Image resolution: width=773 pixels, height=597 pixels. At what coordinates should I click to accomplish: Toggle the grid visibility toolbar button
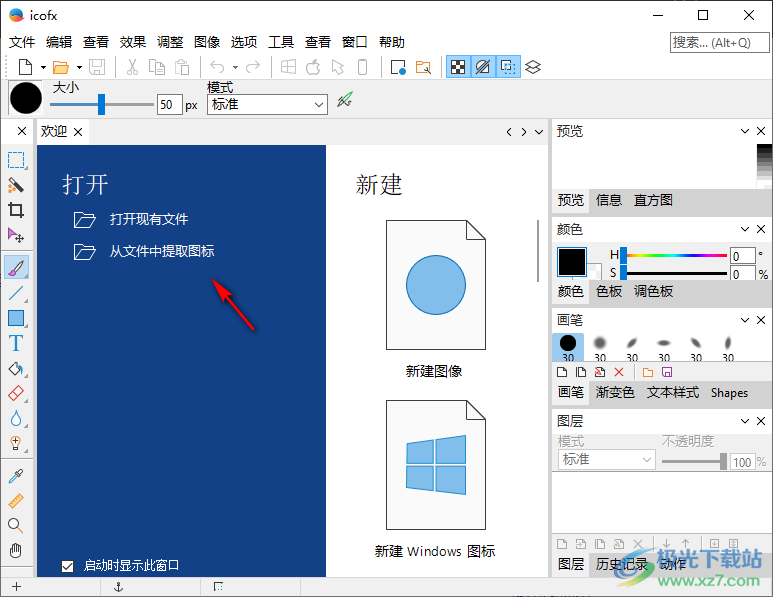[483, 67]
